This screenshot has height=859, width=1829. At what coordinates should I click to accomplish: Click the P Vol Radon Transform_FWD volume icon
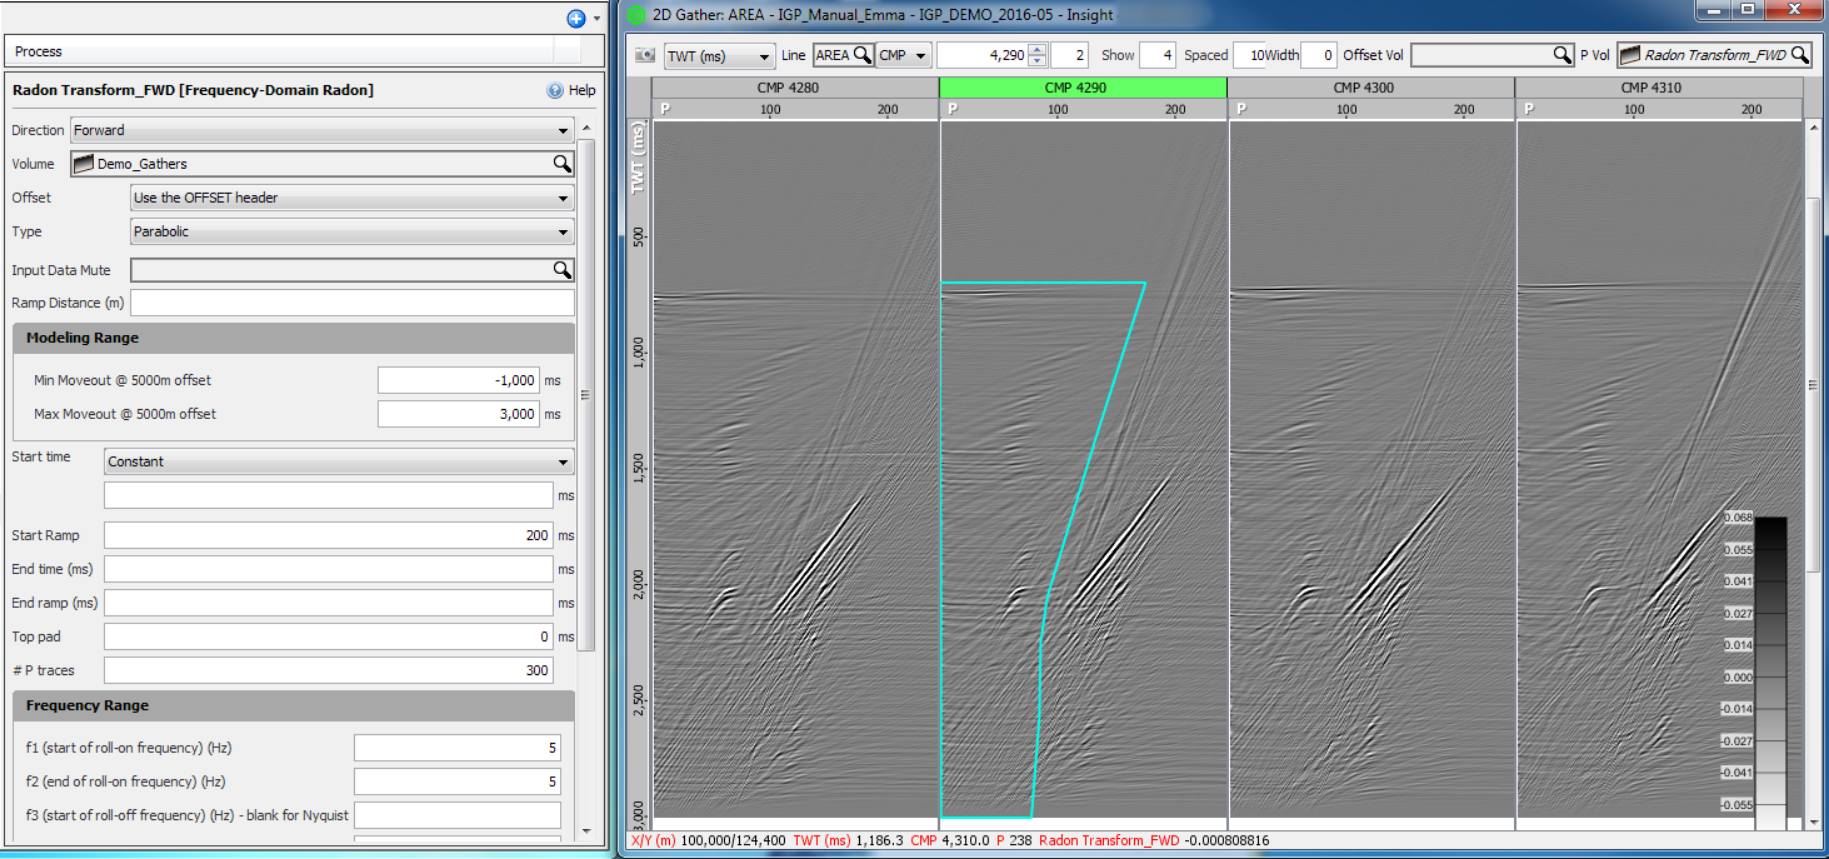[1630, 55]
